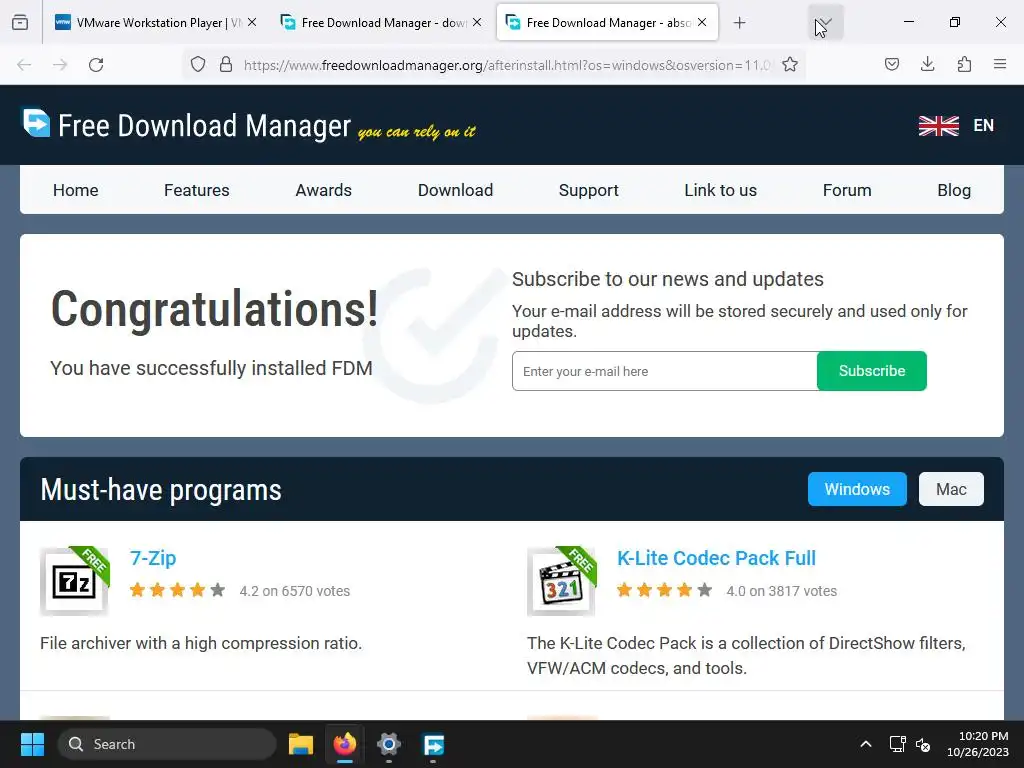Open Settings gear from taskbar

click(x=389, y=744)
